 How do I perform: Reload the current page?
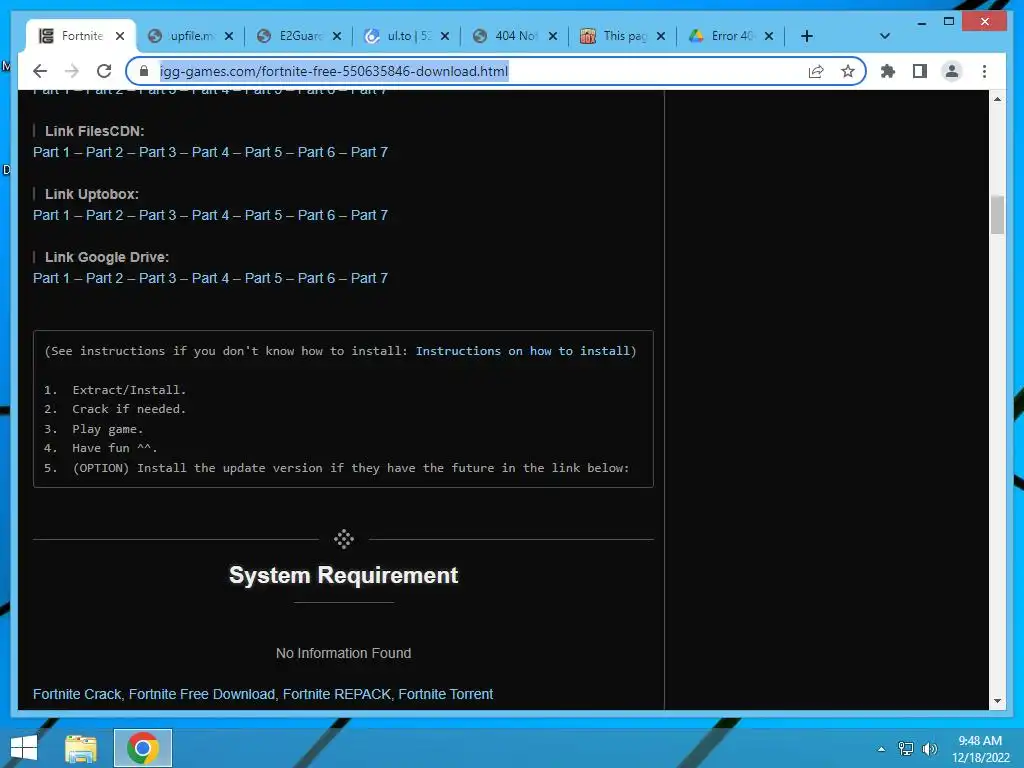click(x=104, y=71)
